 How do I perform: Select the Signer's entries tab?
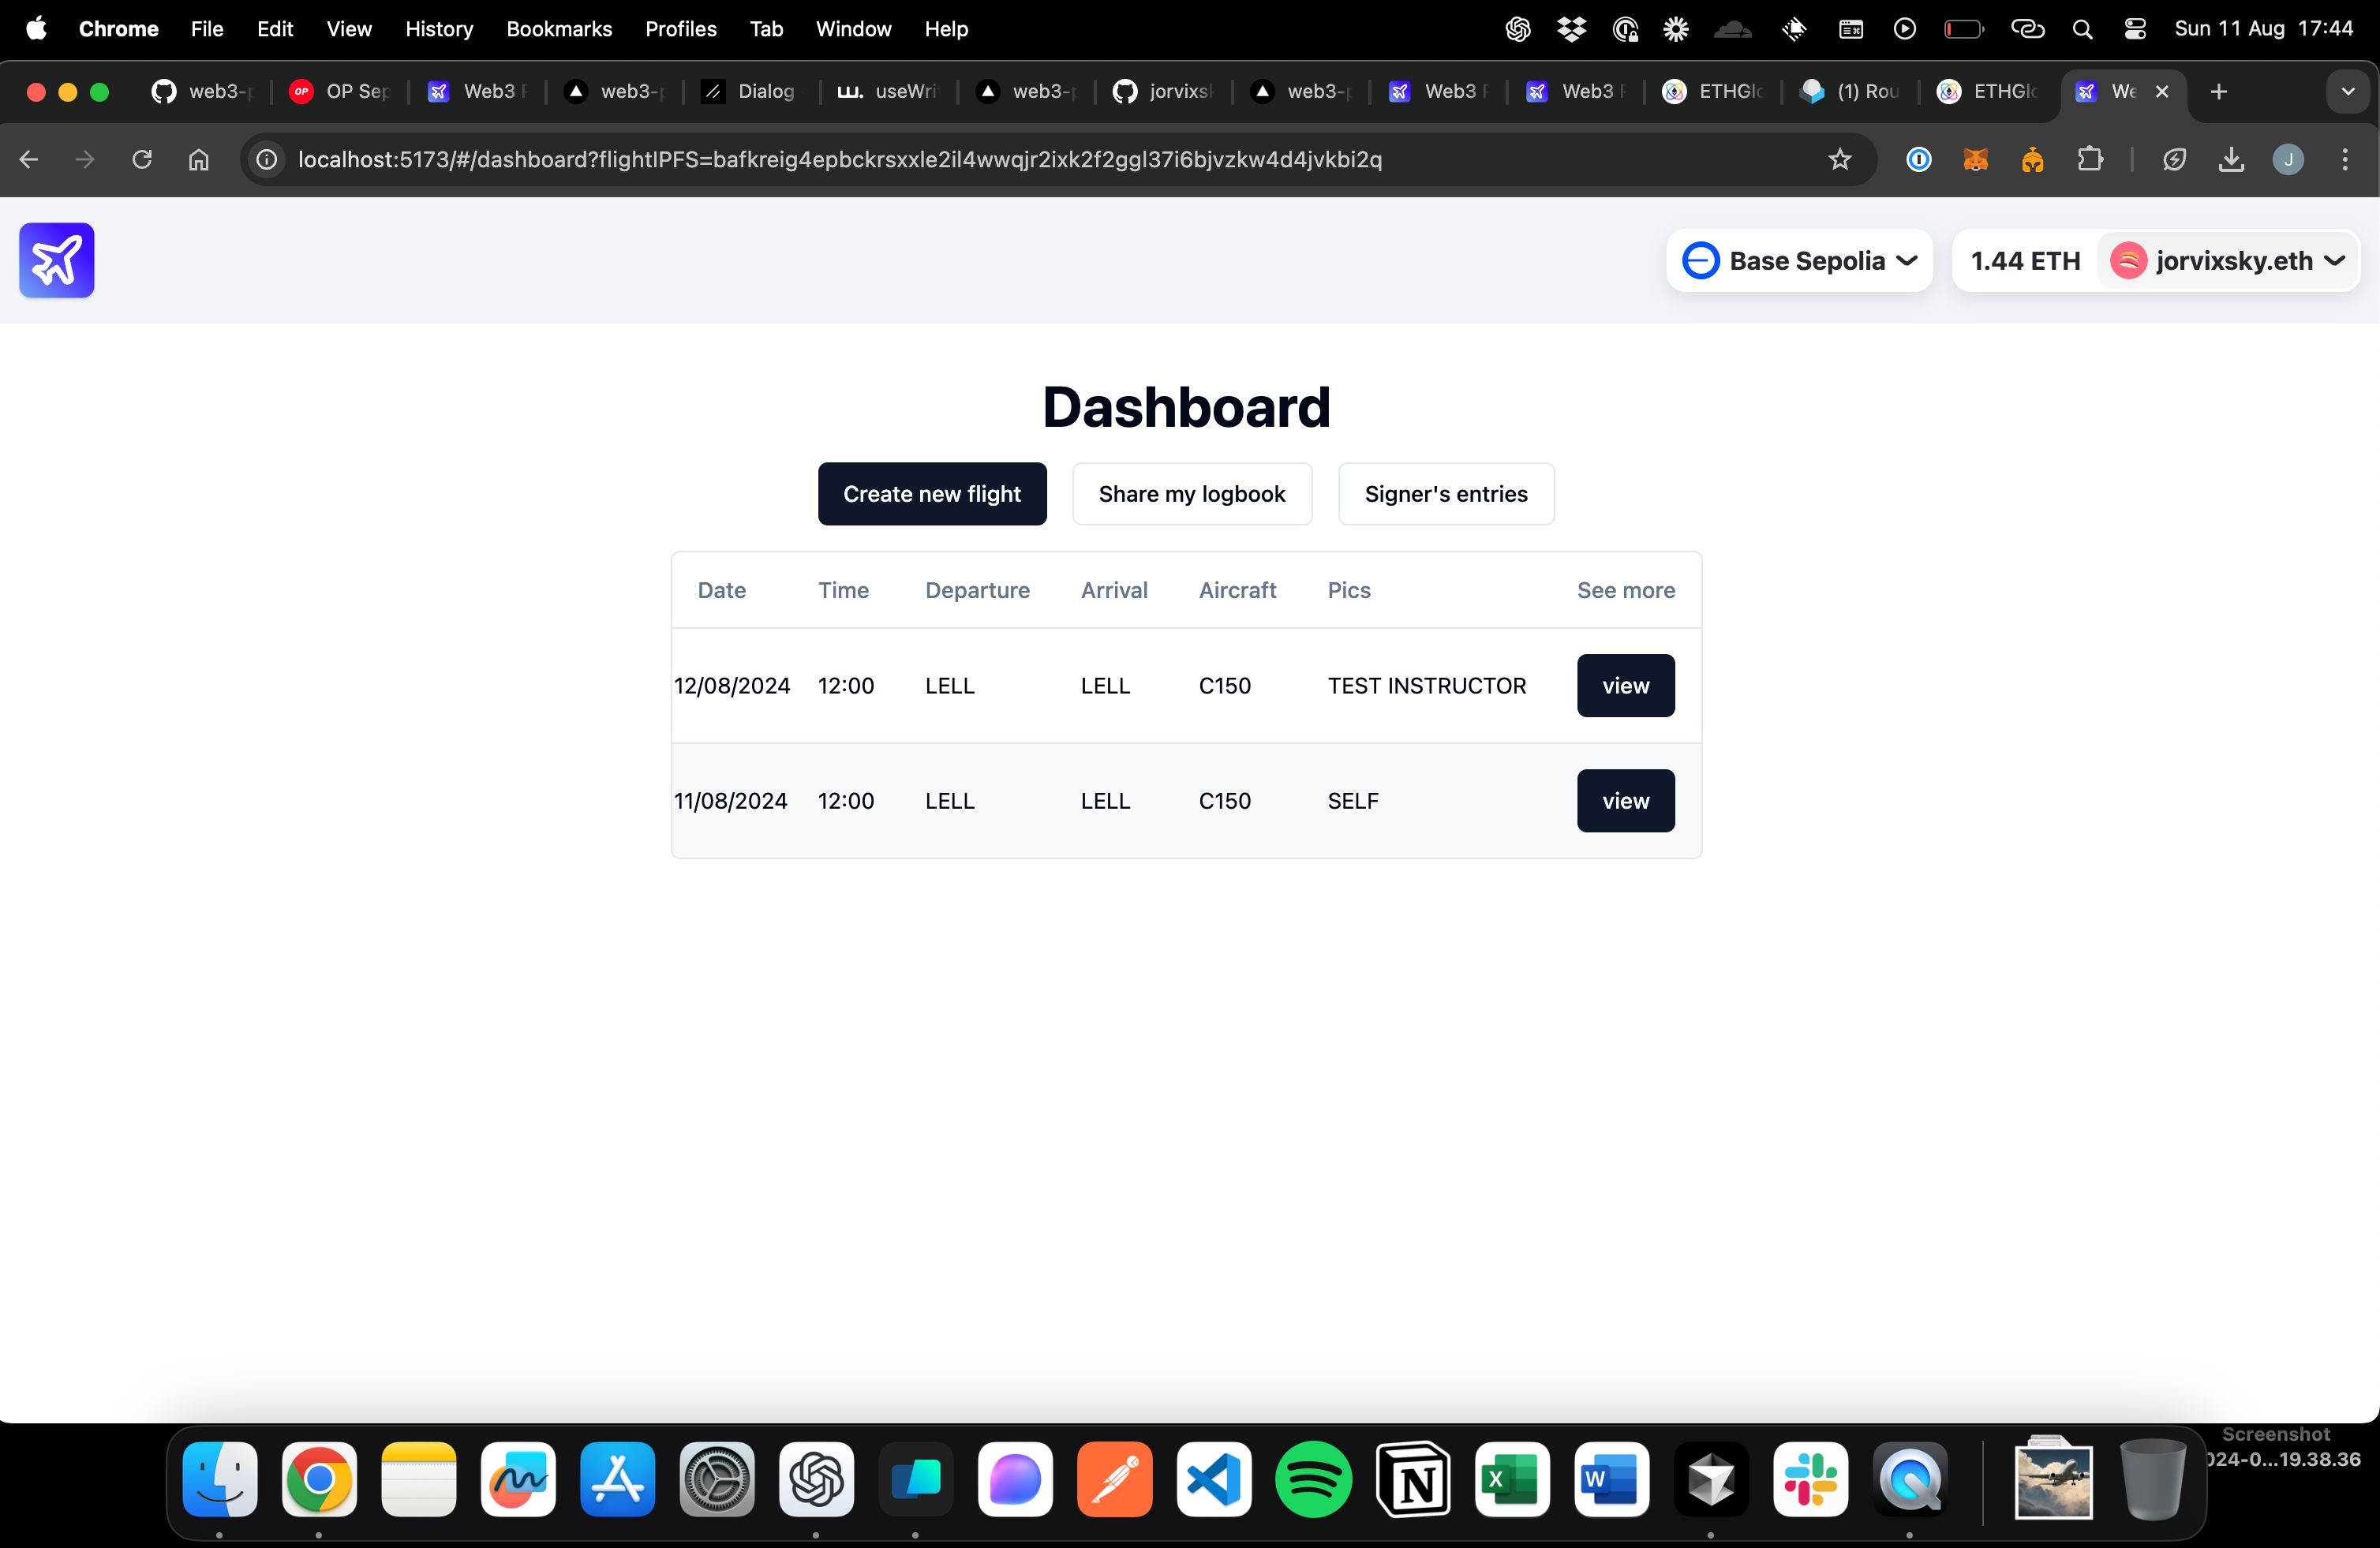pos(1446,494)
